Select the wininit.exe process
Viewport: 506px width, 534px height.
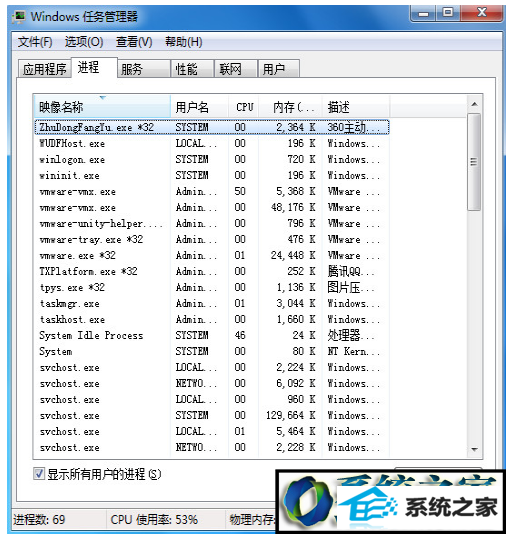[x=212, y=175]
